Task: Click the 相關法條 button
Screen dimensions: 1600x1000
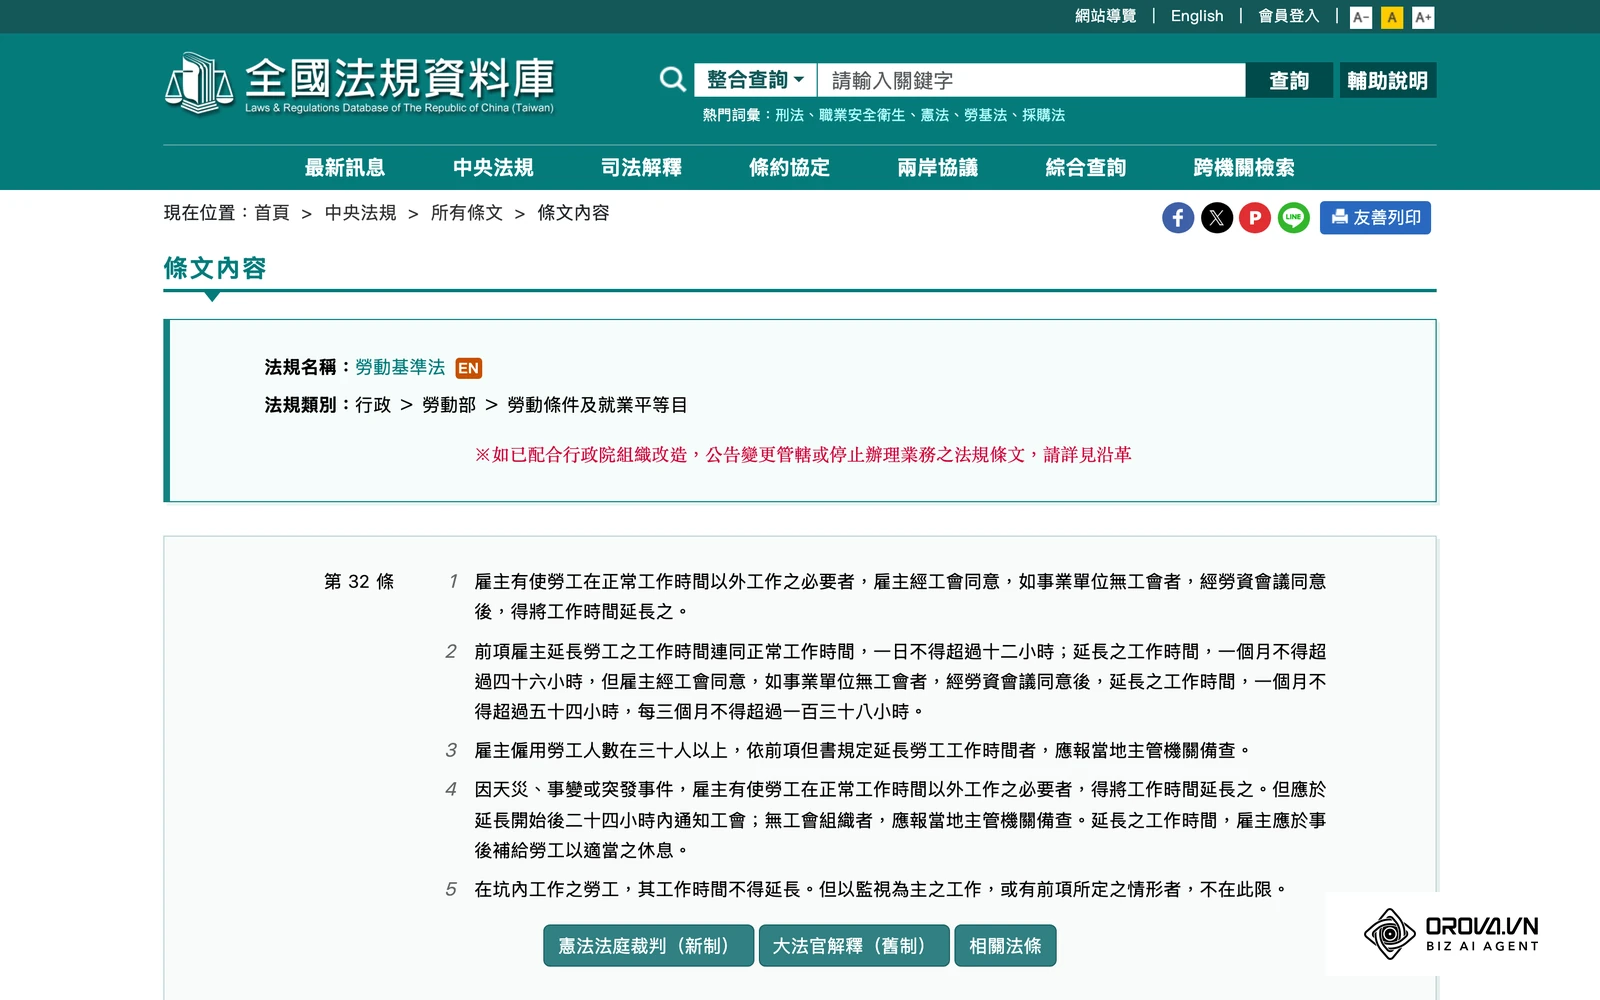Action: point(1005,945)
